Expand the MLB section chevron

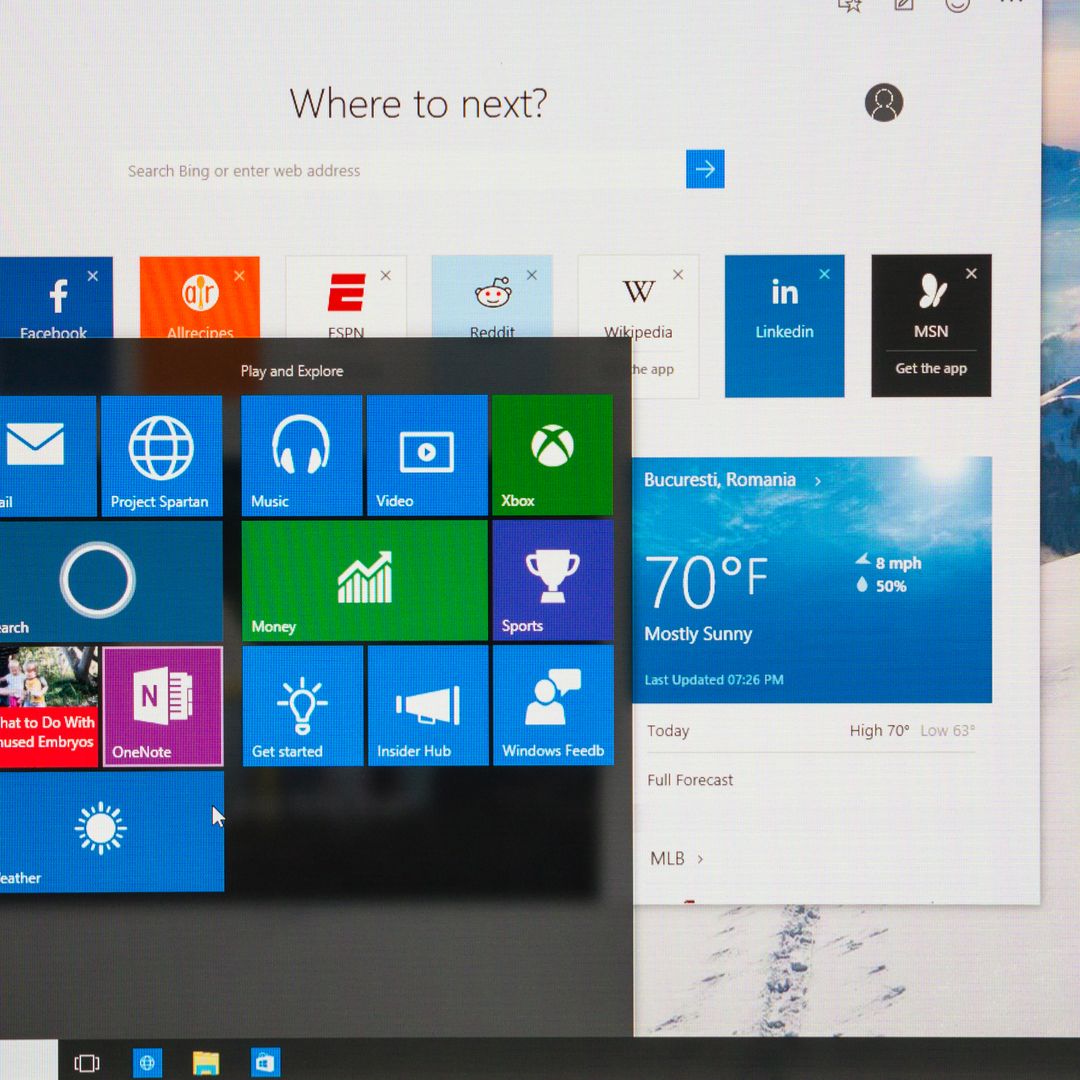tap(700, 859)
